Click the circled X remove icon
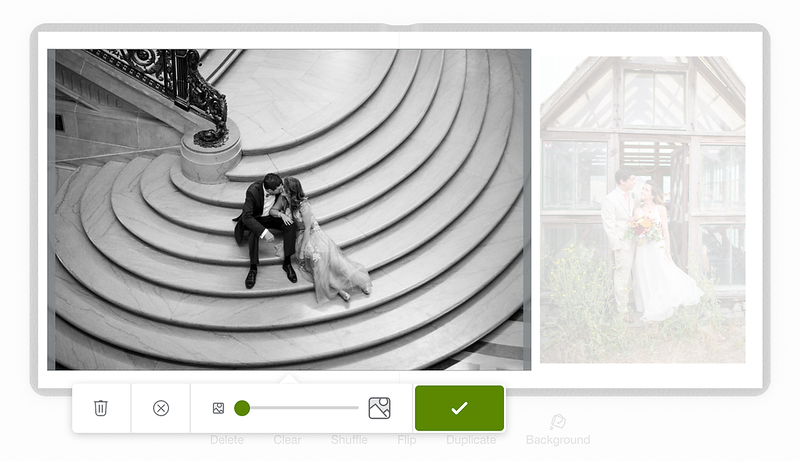This screenshot has width=800, height=461. point(161,408)
